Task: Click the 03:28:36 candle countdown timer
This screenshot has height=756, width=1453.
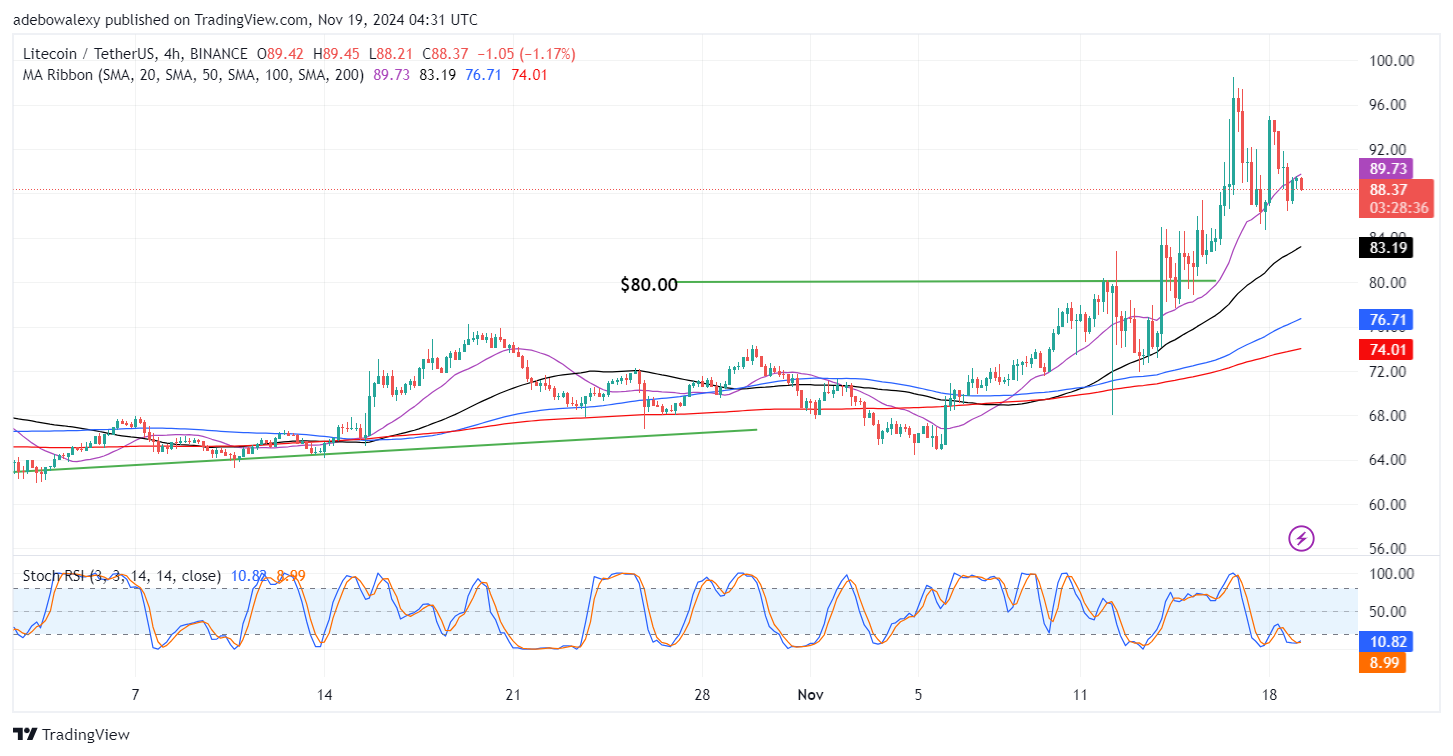Action: (x=1396, y=208)
